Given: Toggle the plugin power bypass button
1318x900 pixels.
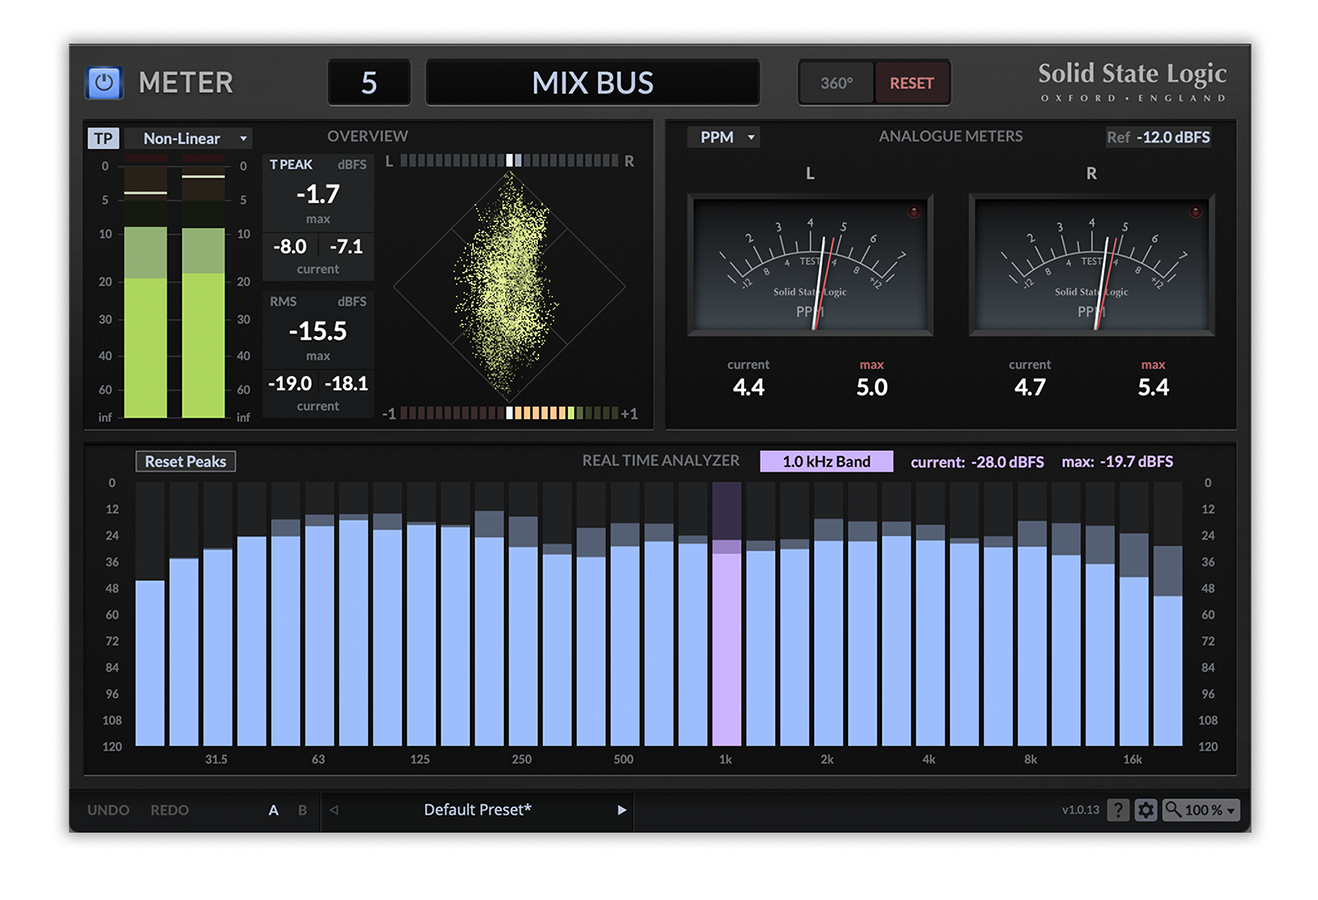Looking at the screenshot, I should click(104, 83).
